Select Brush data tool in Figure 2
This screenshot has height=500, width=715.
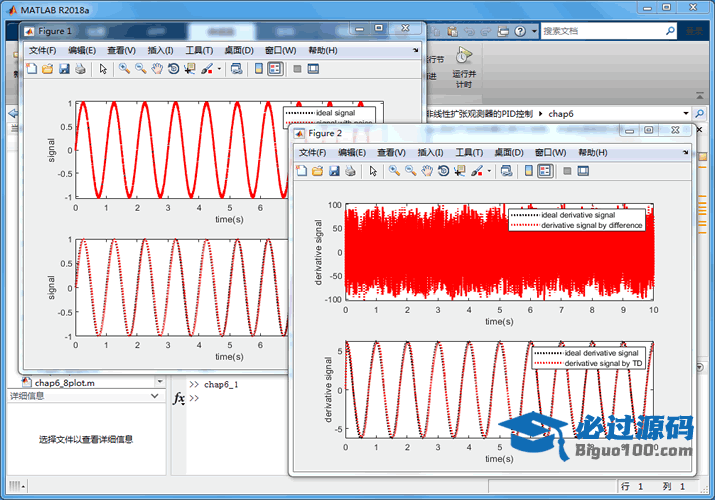pos(477,171)
